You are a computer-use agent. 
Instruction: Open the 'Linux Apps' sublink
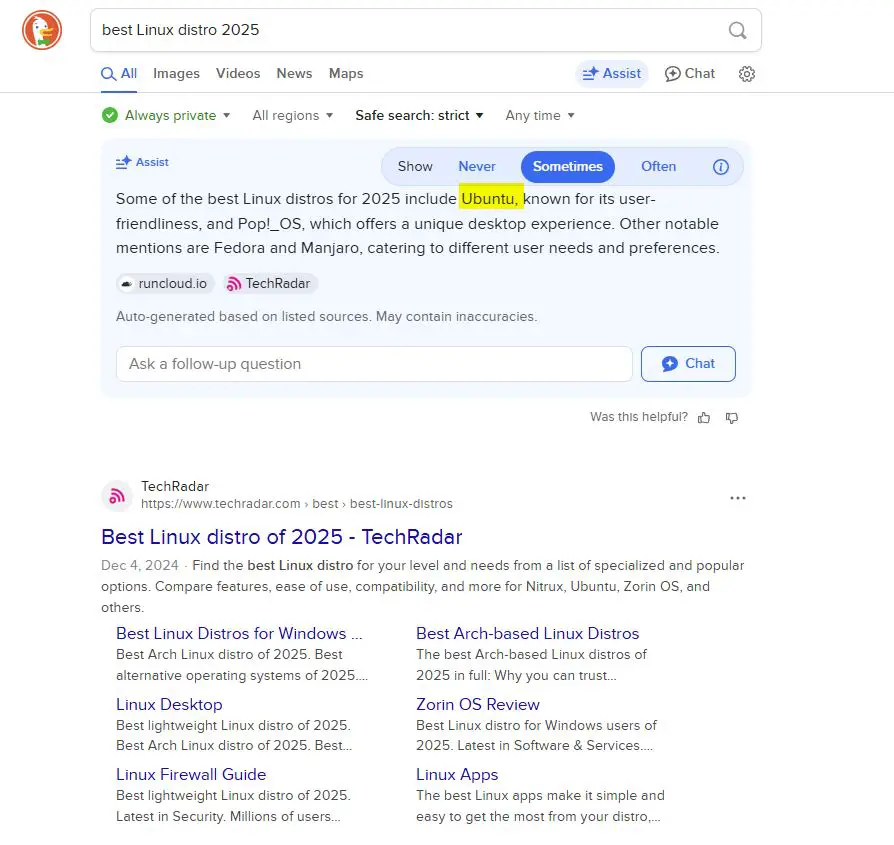457,774
